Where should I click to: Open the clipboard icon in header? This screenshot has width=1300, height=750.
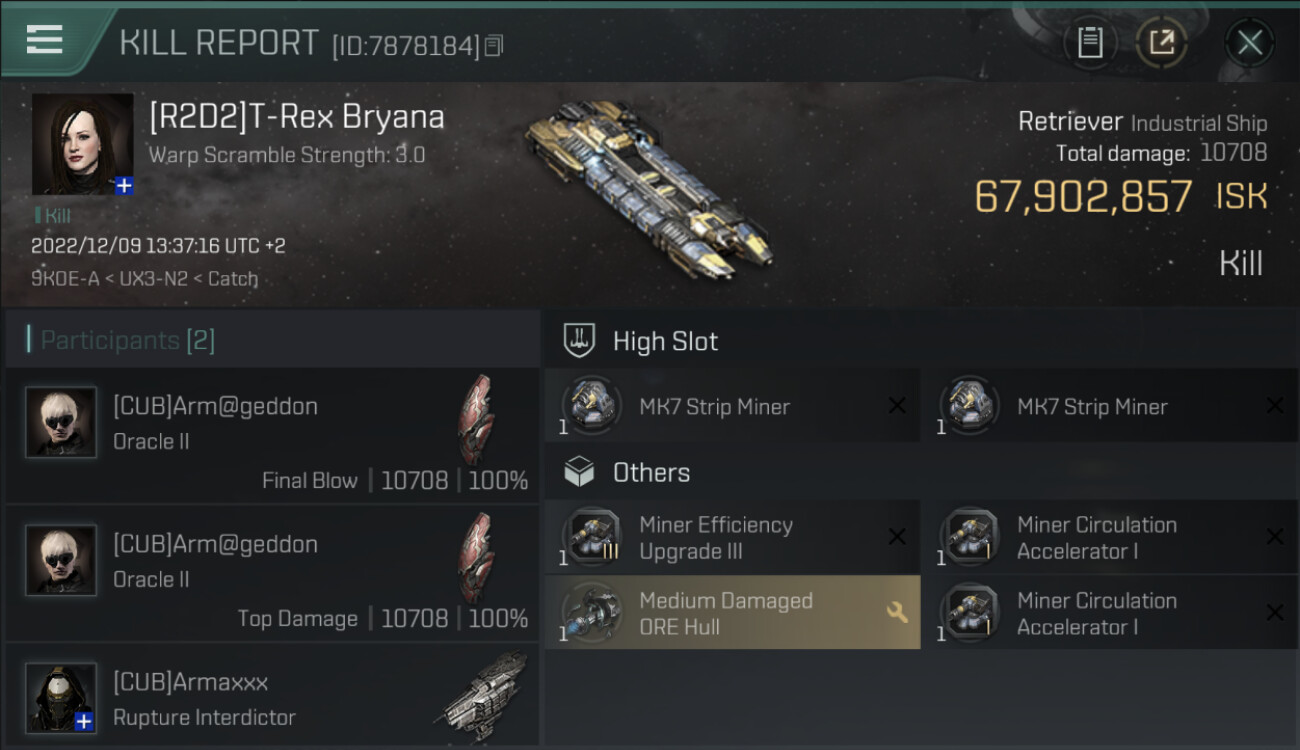1090,43
